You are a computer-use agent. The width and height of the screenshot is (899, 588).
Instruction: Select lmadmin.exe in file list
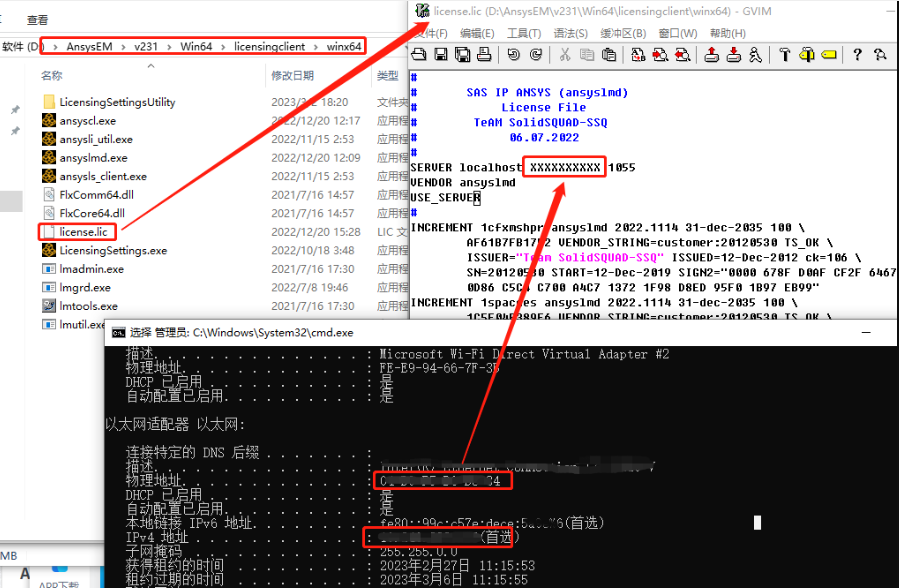[92, 269]
